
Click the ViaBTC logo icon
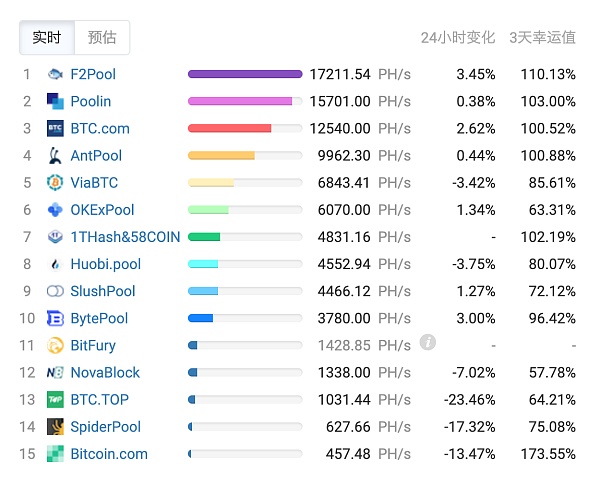55,182
